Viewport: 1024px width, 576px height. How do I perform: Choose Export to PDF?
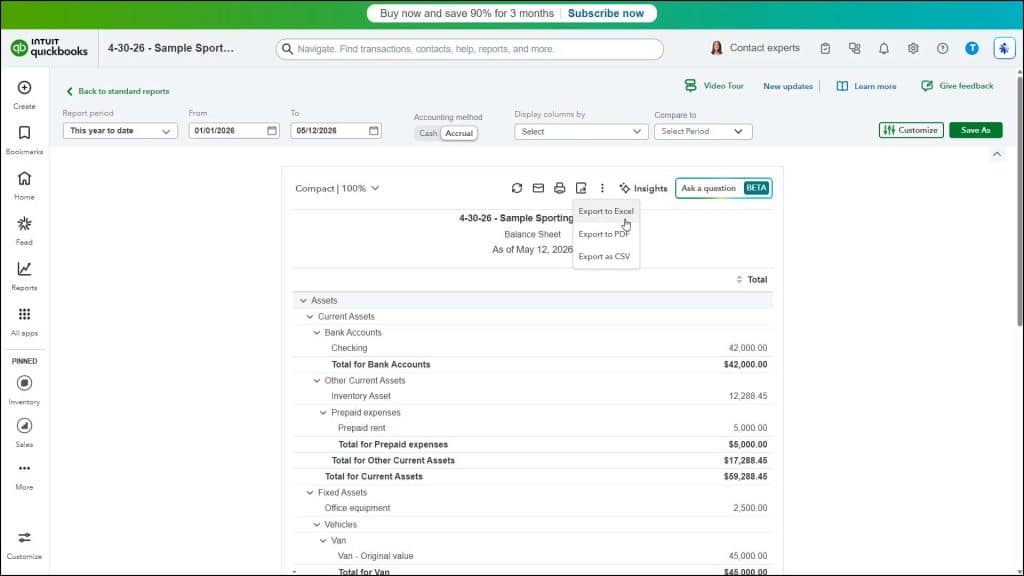tap(606, 234)
